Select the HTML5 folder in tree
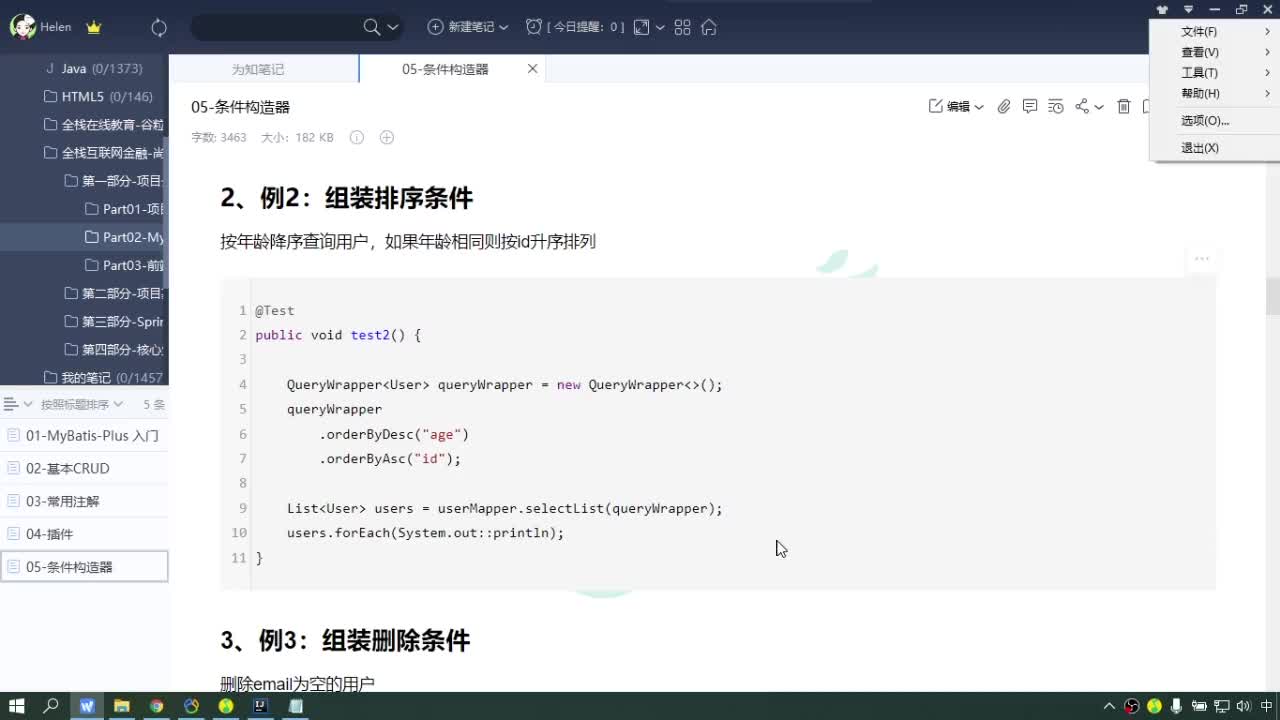The image size is (1280, 720). pyautogui.click(x=84, y=97)
